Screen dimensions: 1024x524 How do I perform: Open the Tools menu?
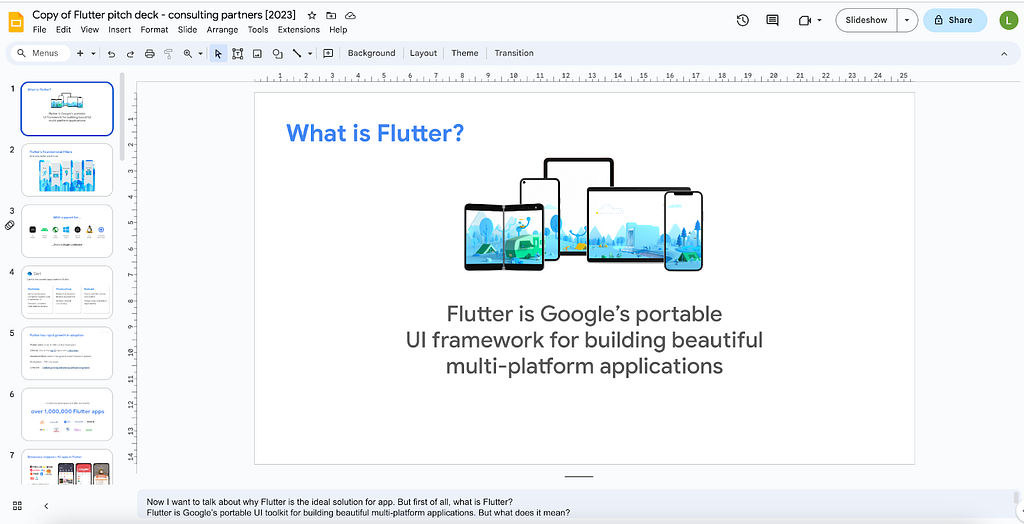258,29
